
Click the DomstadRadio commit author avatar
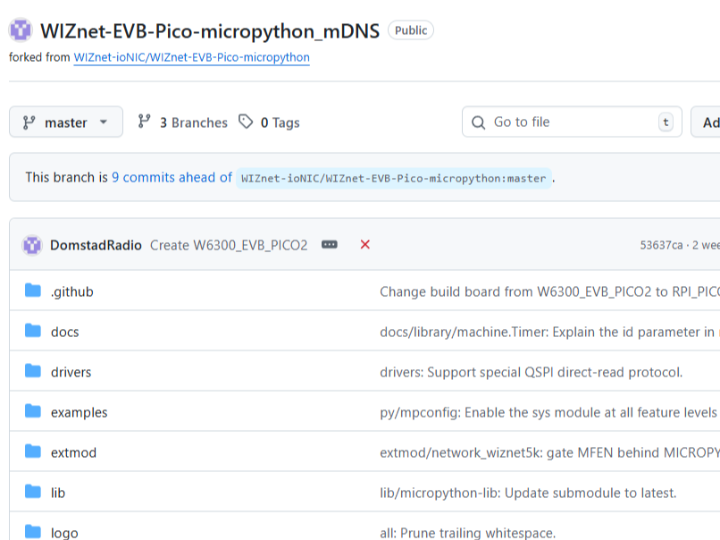tap(33, 245)
